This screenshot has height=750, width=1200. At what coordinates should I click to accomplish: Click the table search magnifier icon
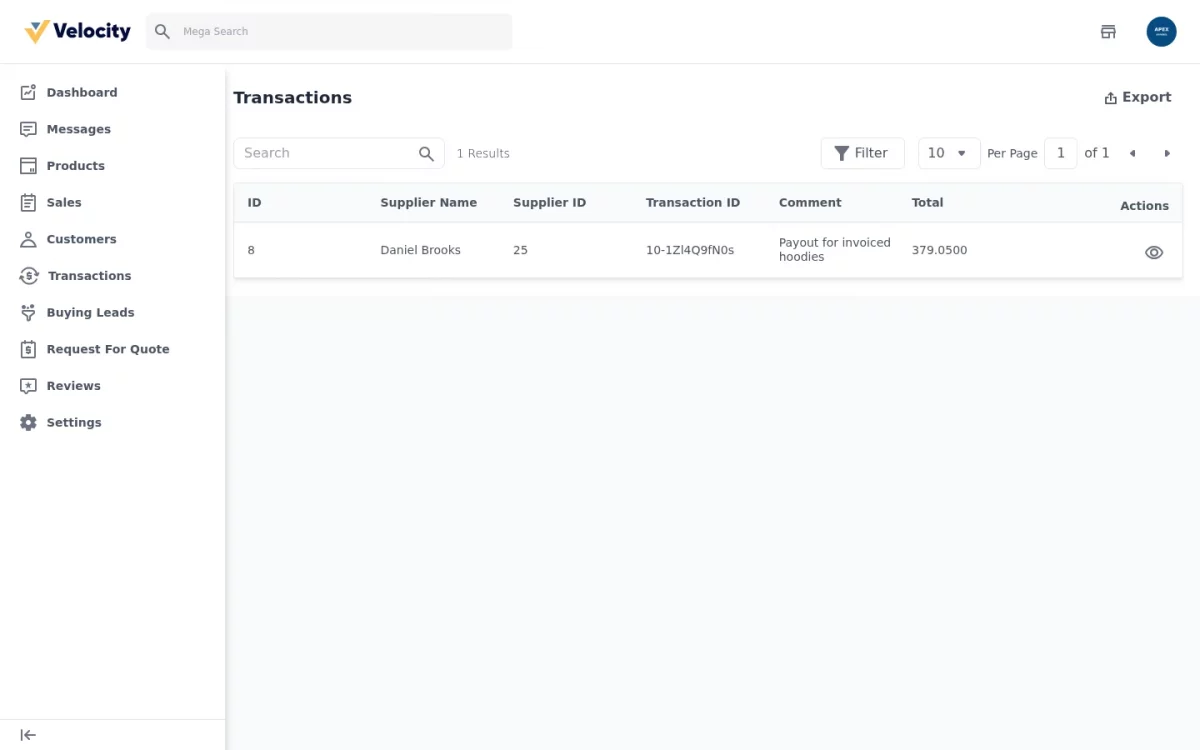pos(426,153)
